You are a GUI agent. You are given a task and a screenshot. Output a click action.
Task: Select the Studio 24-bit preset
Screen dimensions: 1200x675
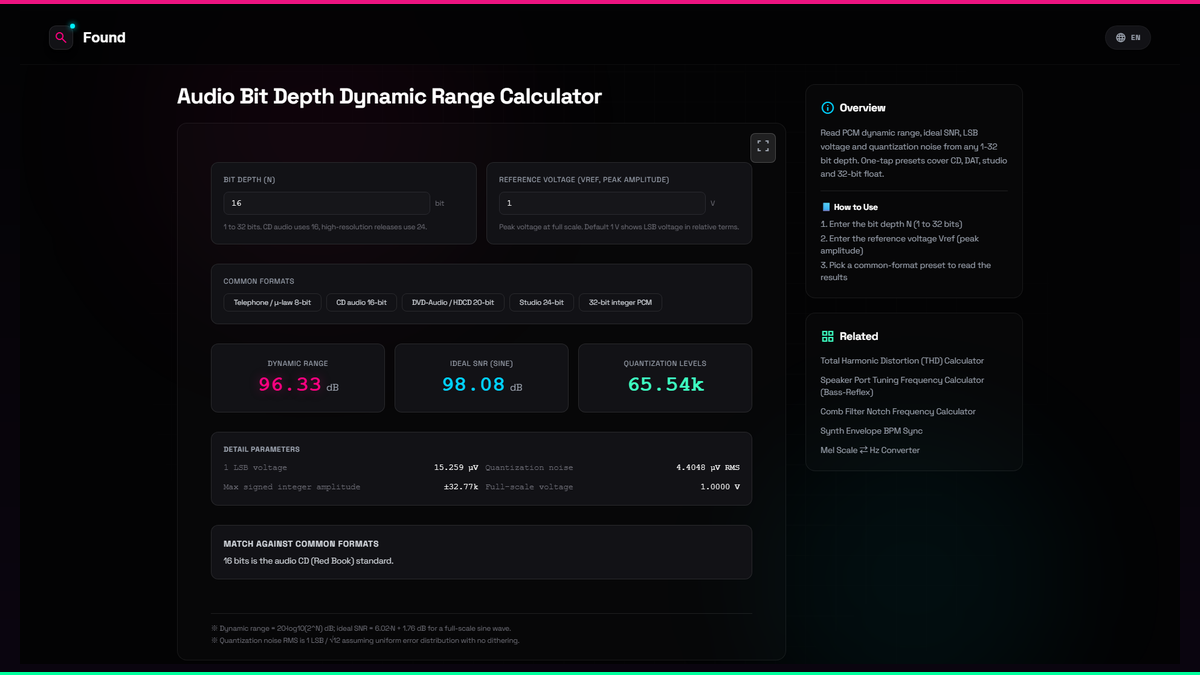pyautogui.click(x=541, y=302)
